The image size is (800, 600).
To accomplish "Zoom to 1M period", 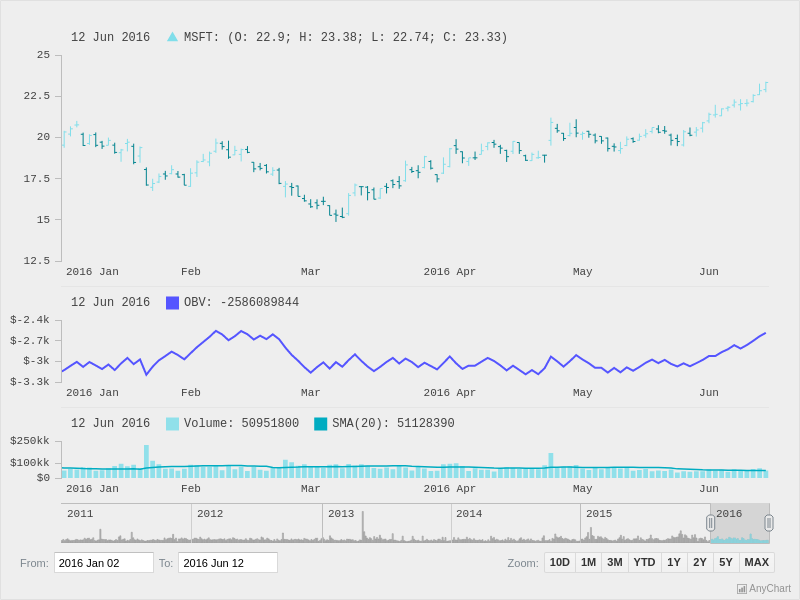I will pos(588,562).
